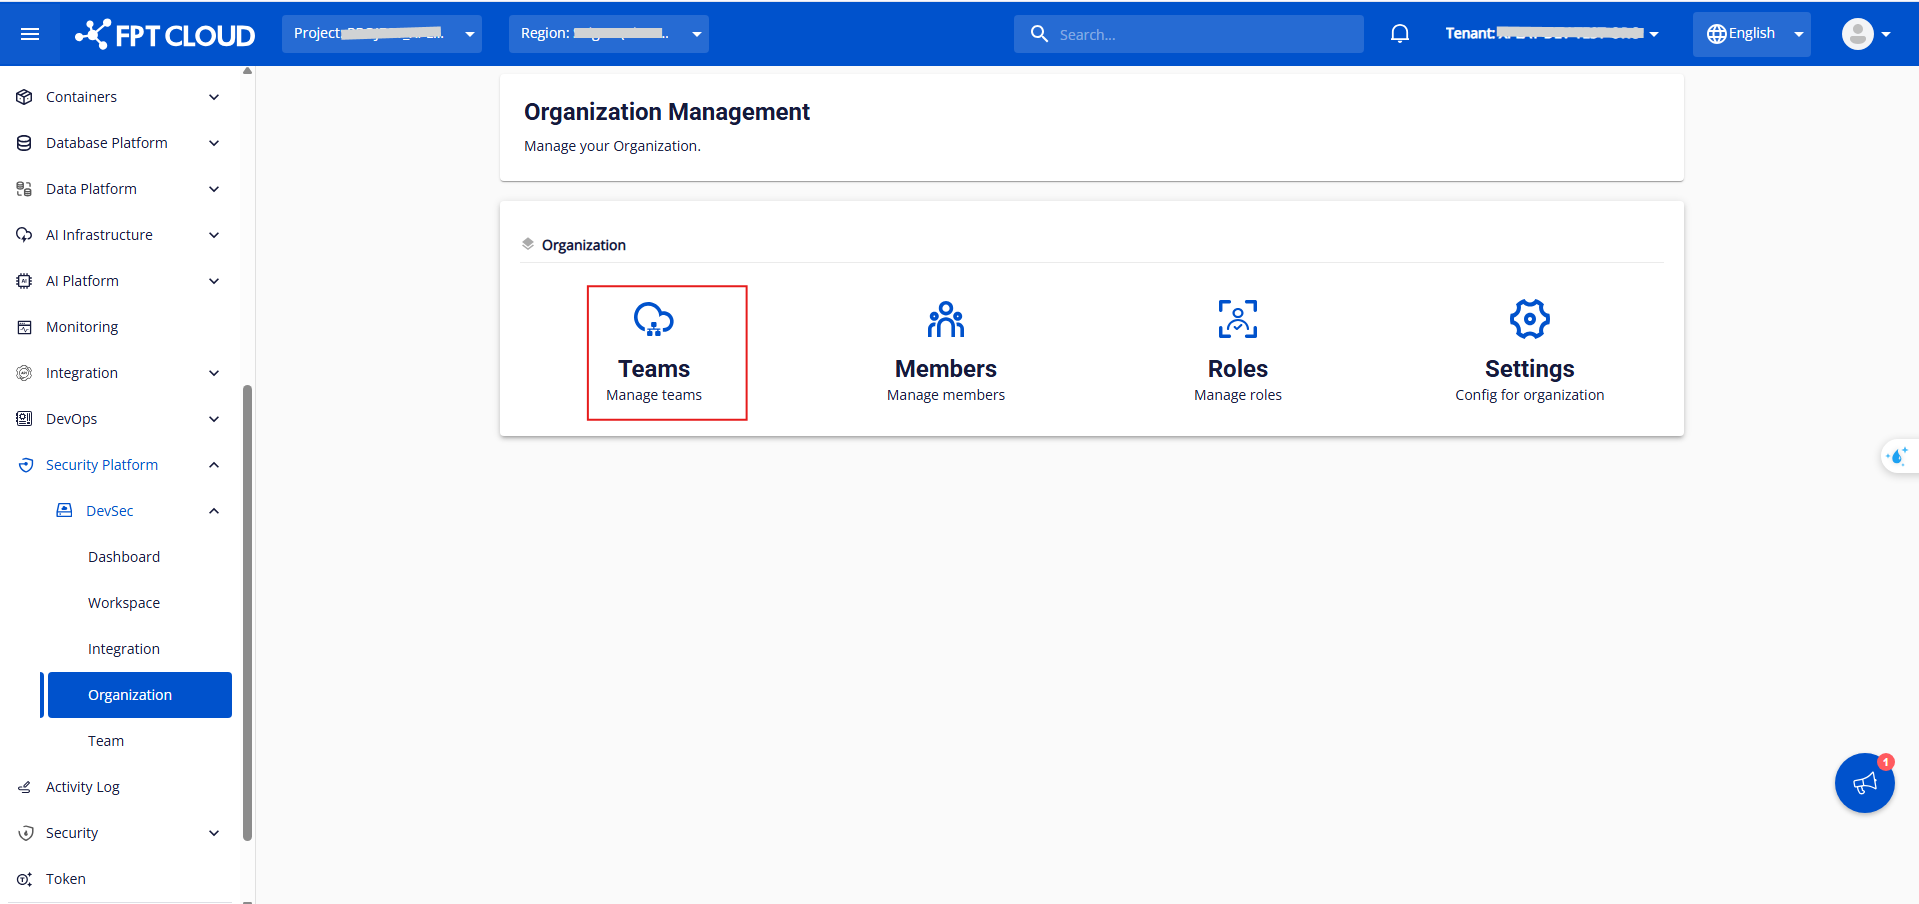Viewport: 1919px width, 904px height.
Task: Toggle the hamburger menu icon
Action: (30, 34)
